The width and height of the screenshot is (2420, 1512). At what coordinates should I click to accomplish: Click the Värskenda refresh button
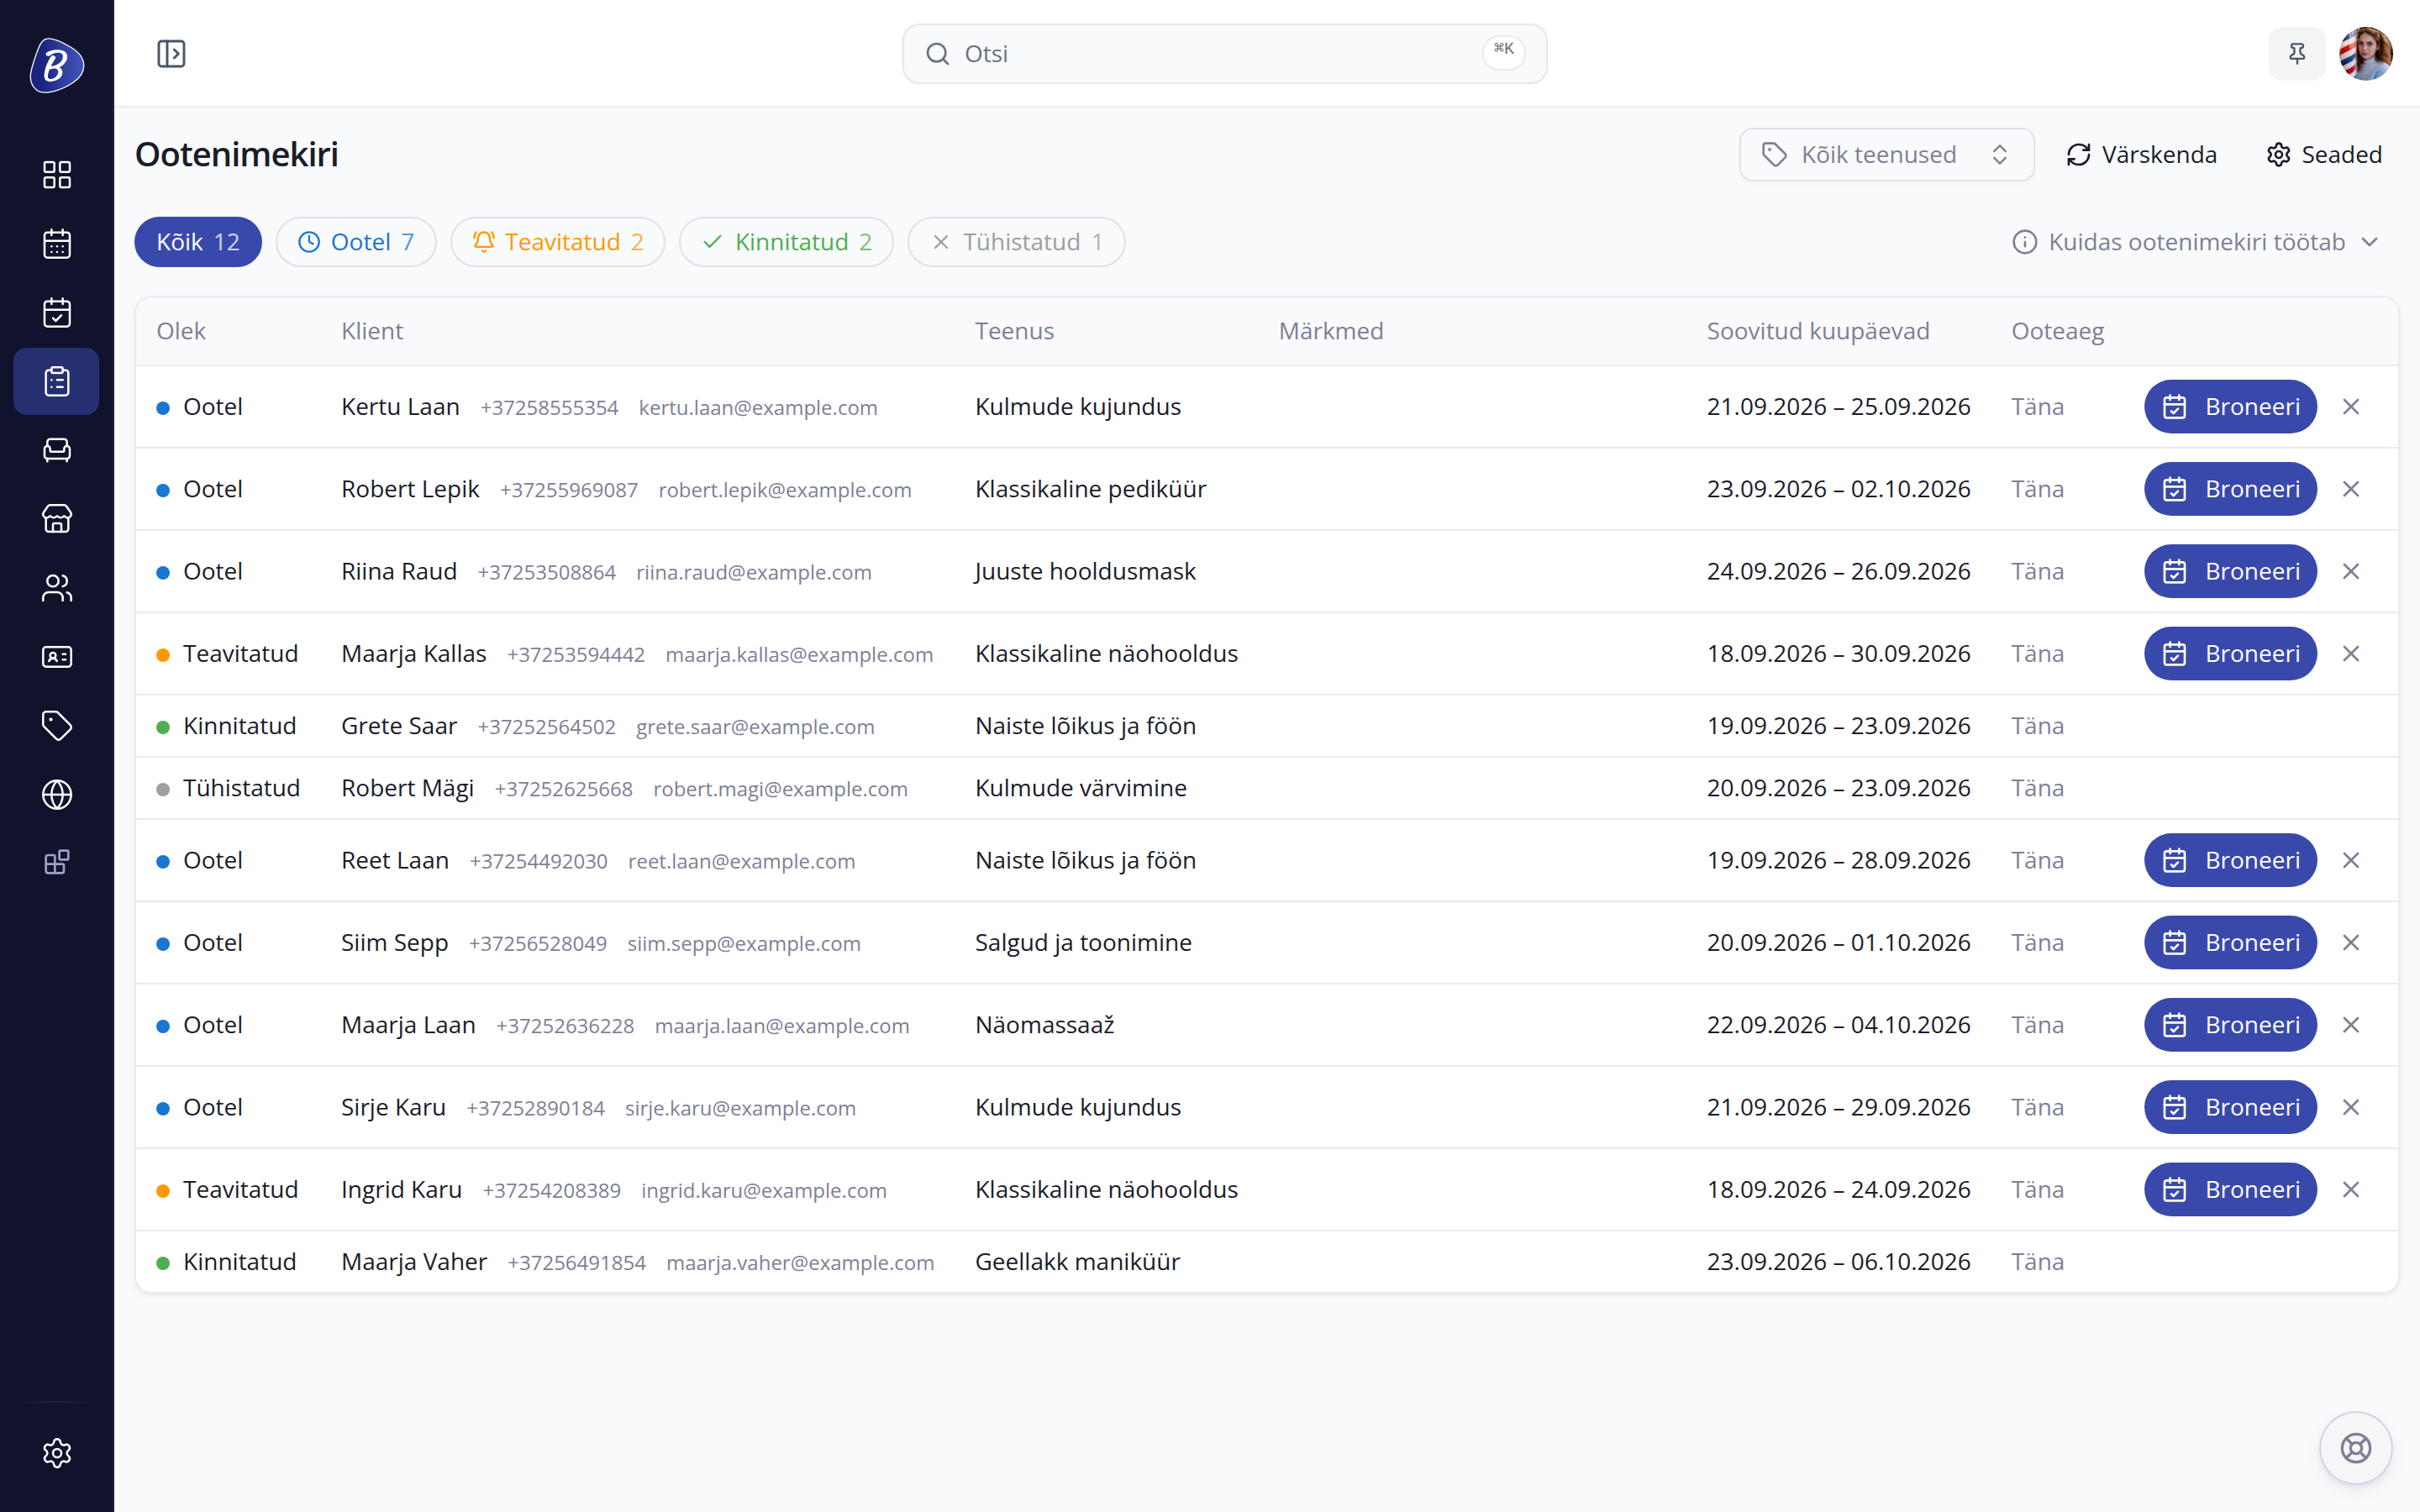pyautogui.click(x=2142, y=155)
